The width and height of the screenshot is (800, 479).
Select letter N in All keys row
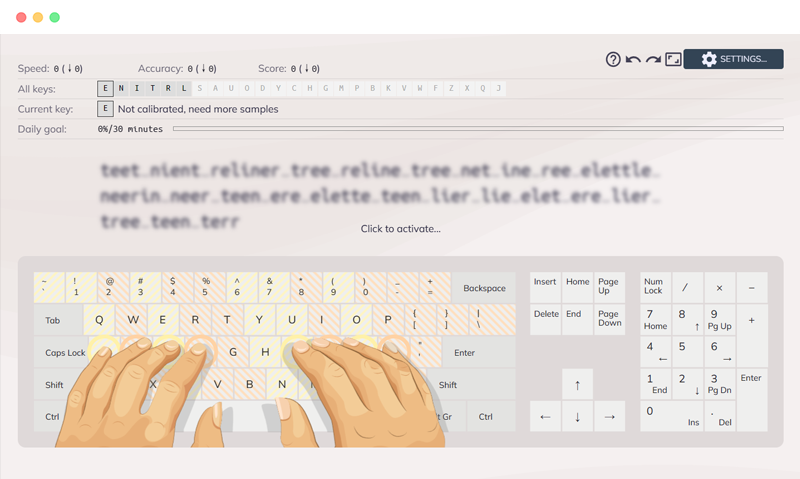point(121,89)
